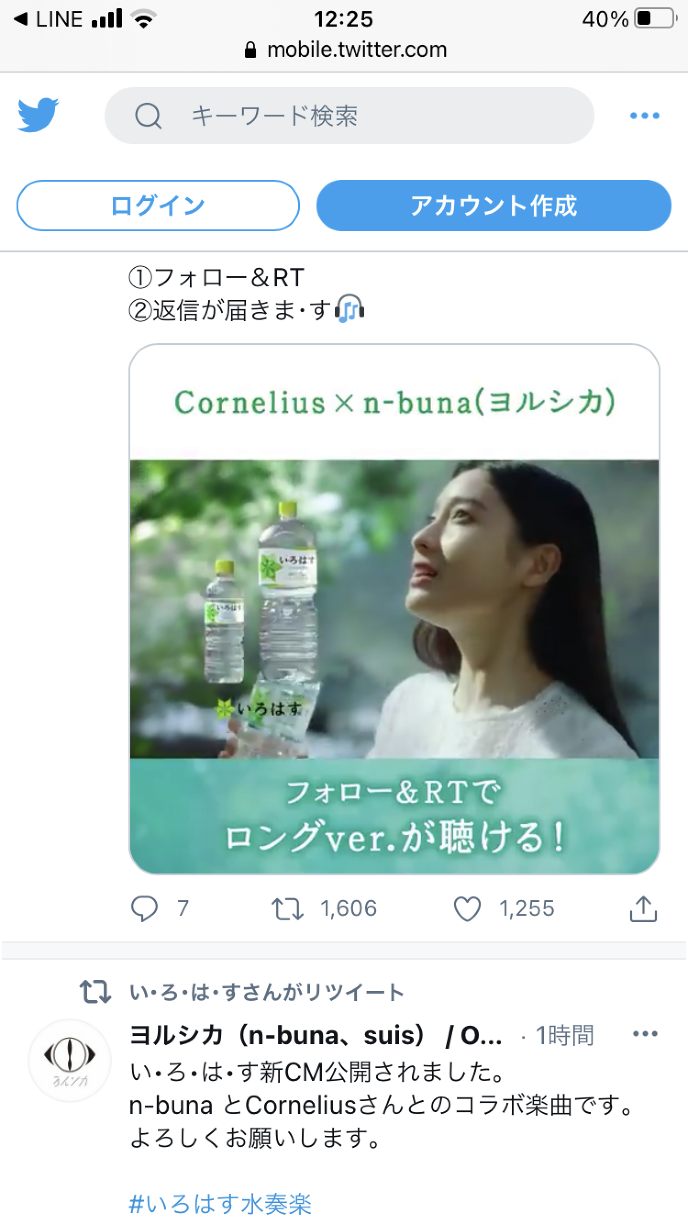
Task: Open the ヨルシカ (n-buna、suis) profile name
Action: [x=315, y=1035]
